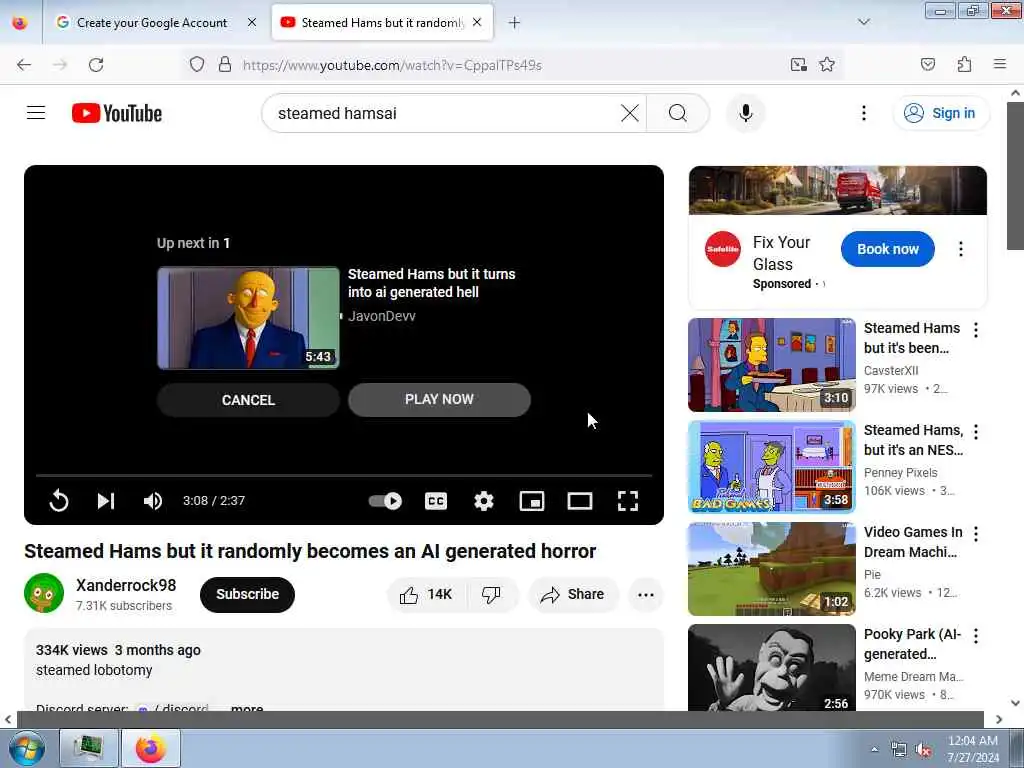Open the Firefox application menu
Image resolution: width=1024 pixels, height=768 pixels.
click(999, 65)
